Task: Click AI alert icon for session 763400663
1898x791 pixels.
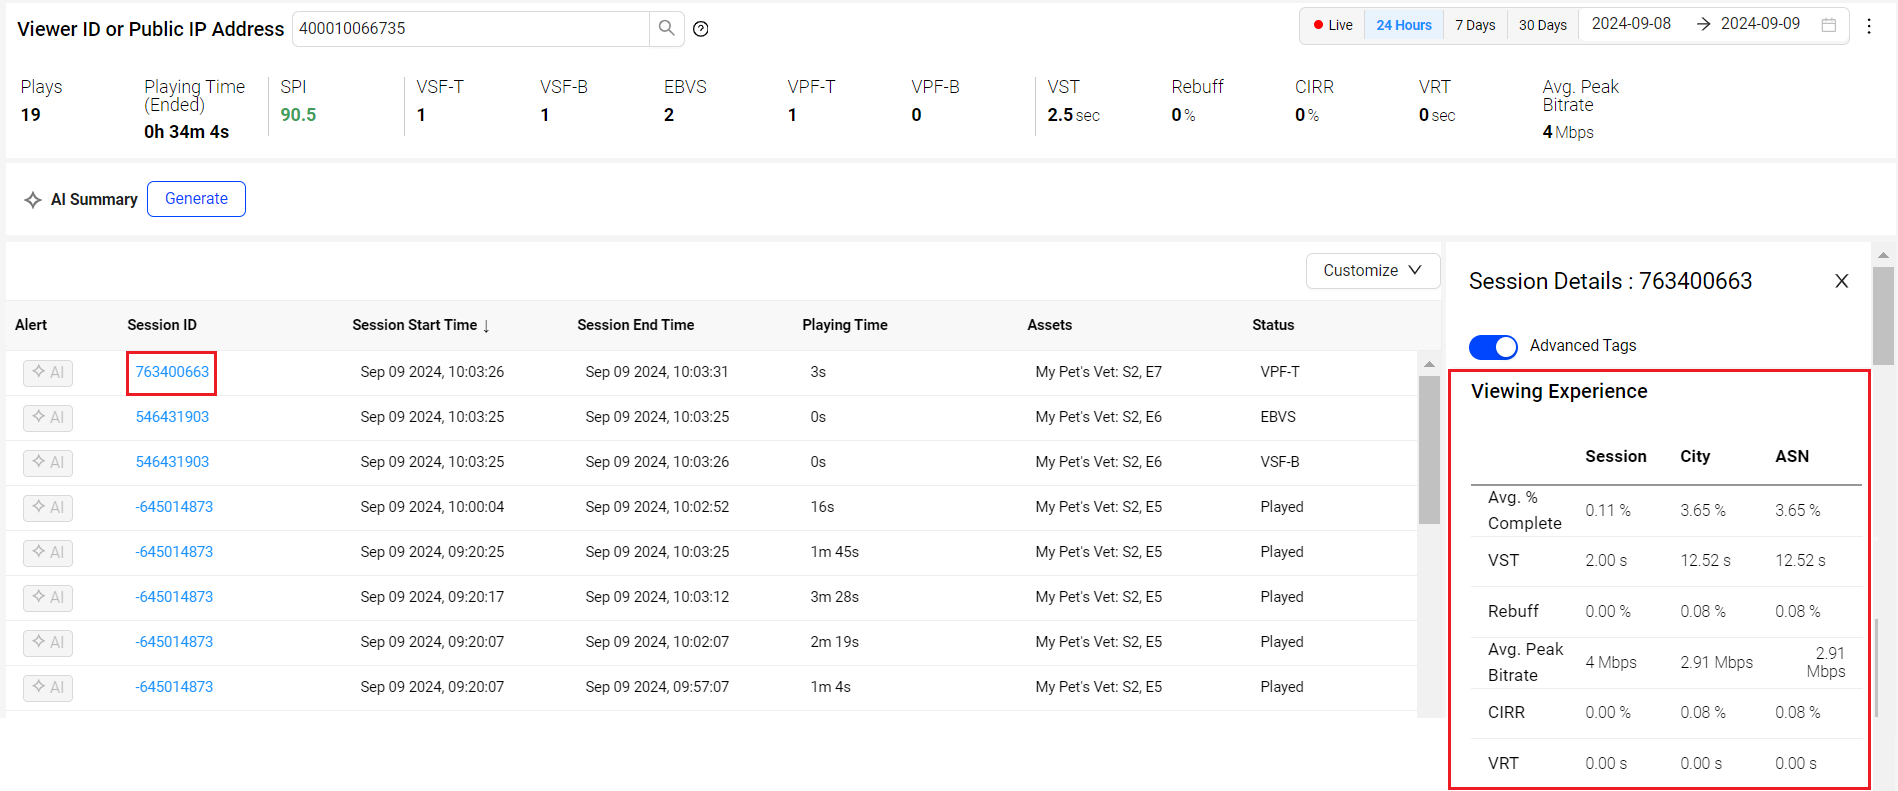Action: tap(48, 373)
